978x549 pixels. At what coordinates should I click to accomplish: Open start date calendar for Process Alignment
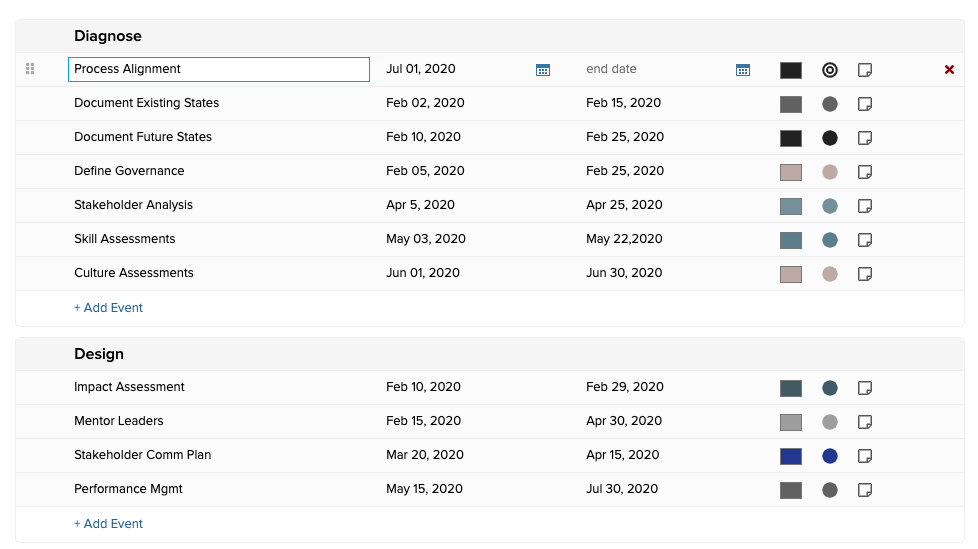tap(543, 70)
